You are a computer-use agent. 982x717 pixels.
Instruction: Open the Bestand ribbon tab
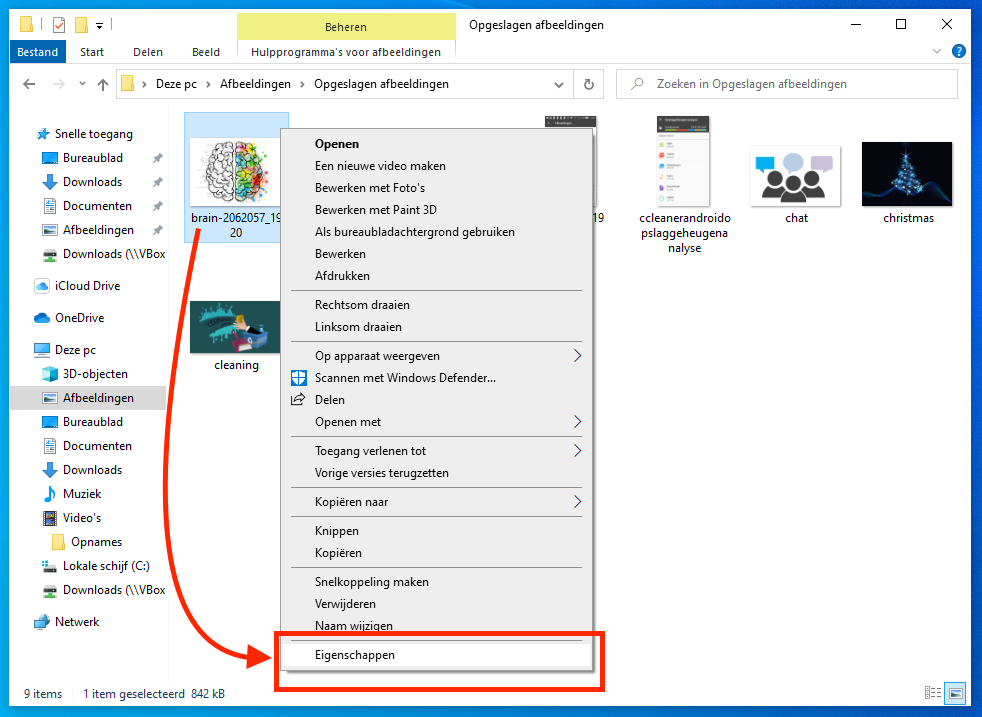coord(38,52)
